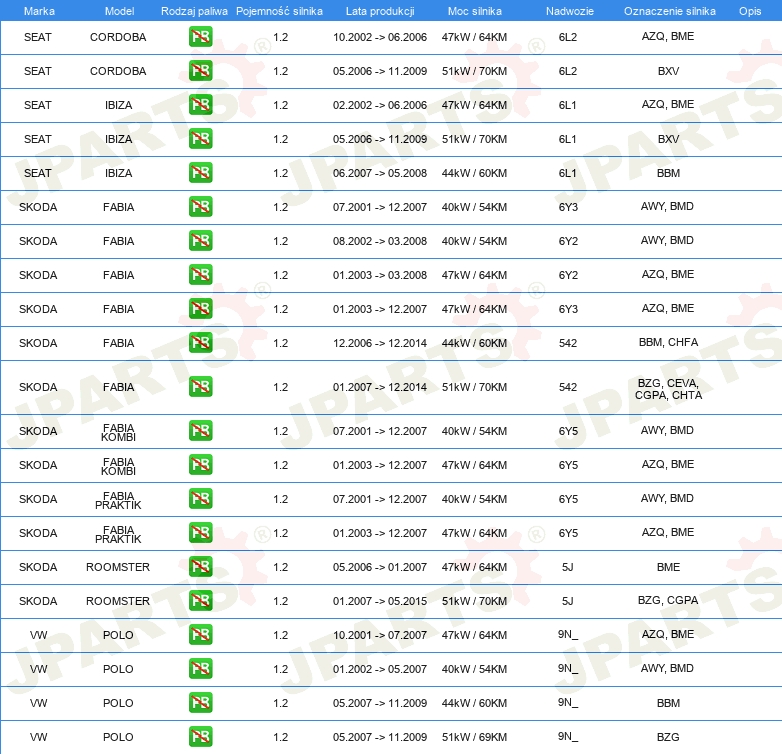Image resolution: width=782 pixels, height=754 pixels.
Task: Click 'ROOMSTER' model in 05.2006 row
Action: point(118,567)
